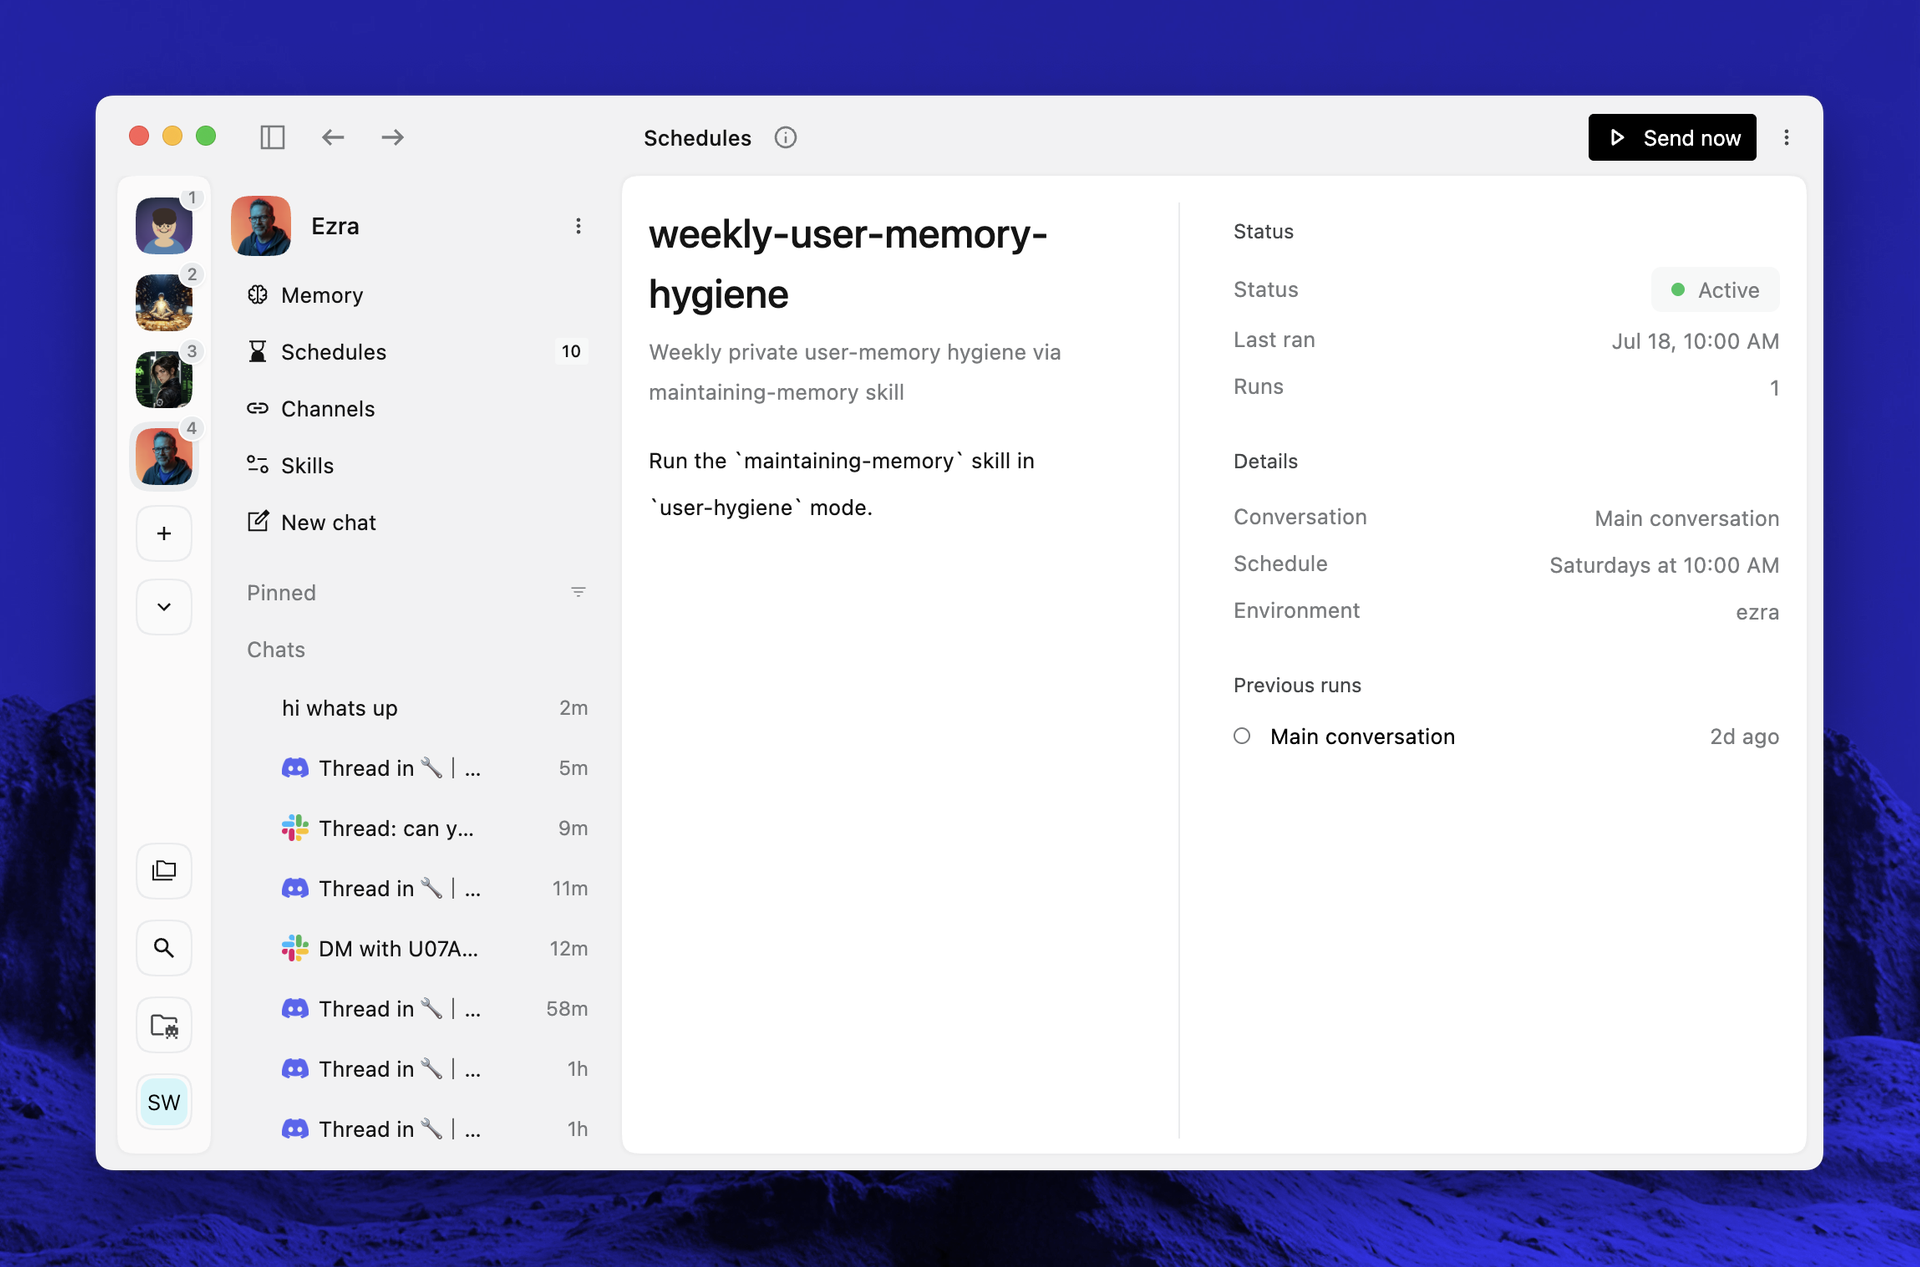Image resolution: width=1920 pixels, height=1267 pixels.
Task: Open filter icon next to Pinned
Action: 578,592
